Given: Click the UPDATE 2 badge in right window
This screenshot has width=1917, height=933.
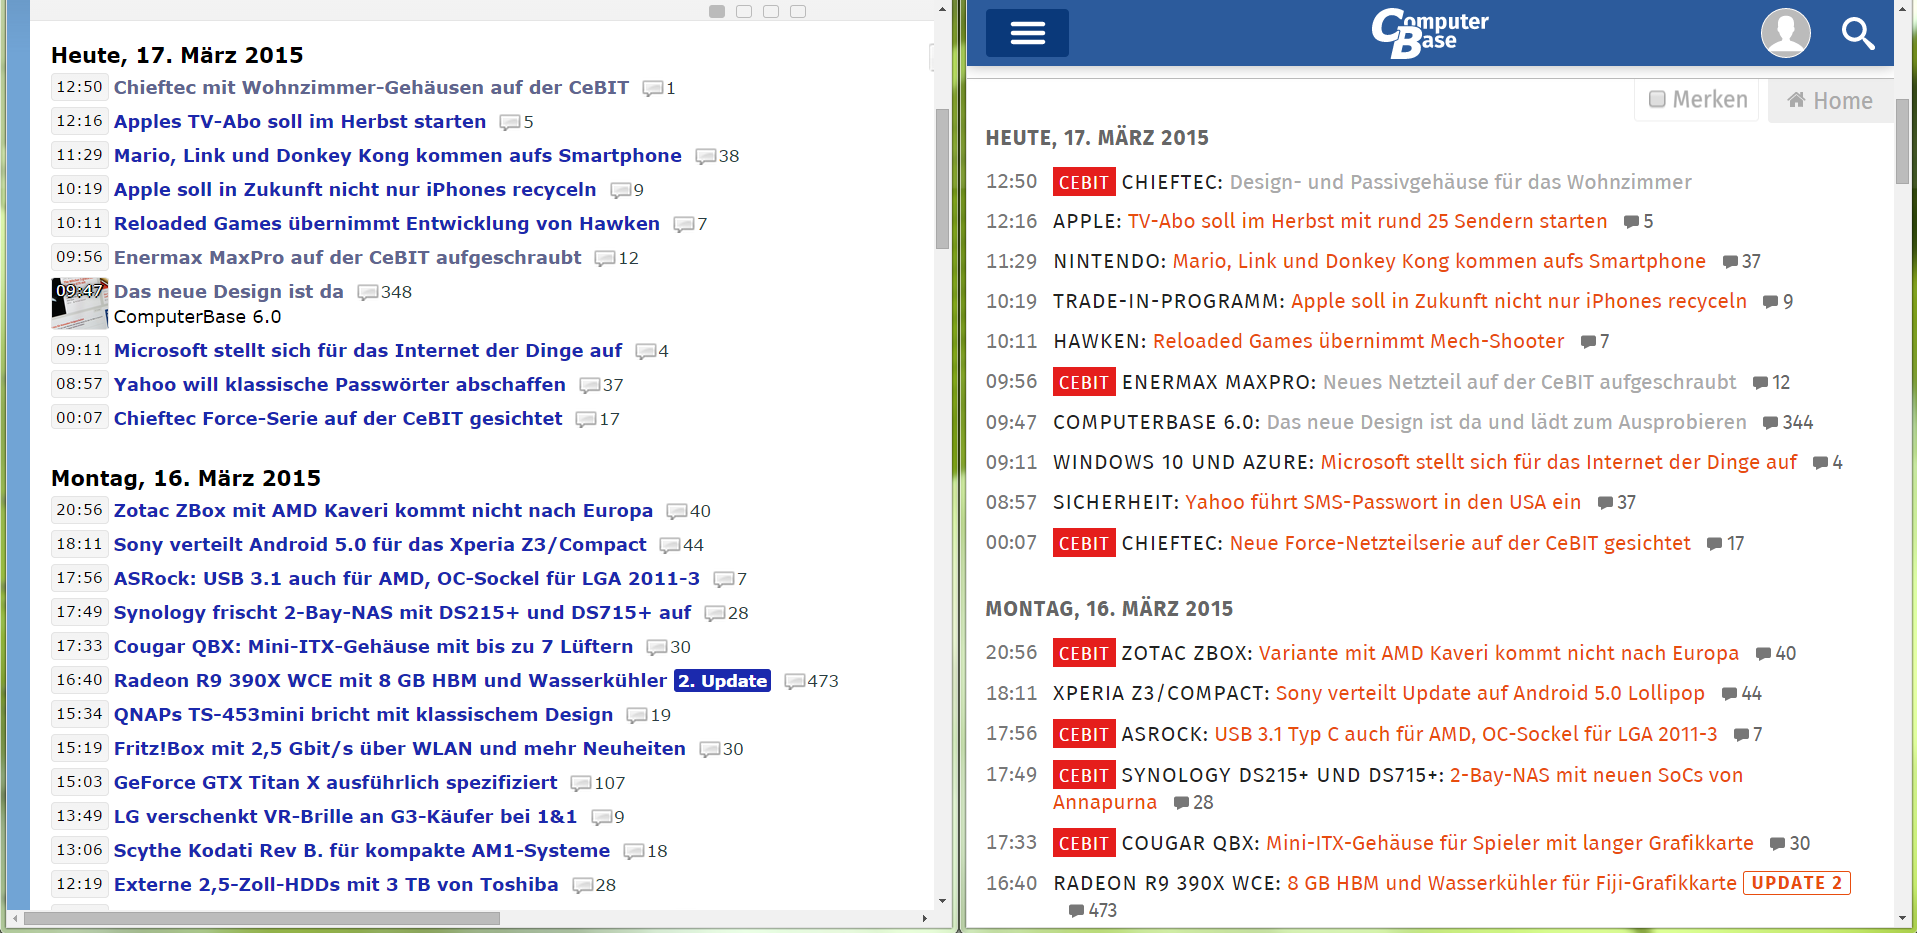Looking at the screenshot, I should pyautogui.click(x=1797, y=883).
